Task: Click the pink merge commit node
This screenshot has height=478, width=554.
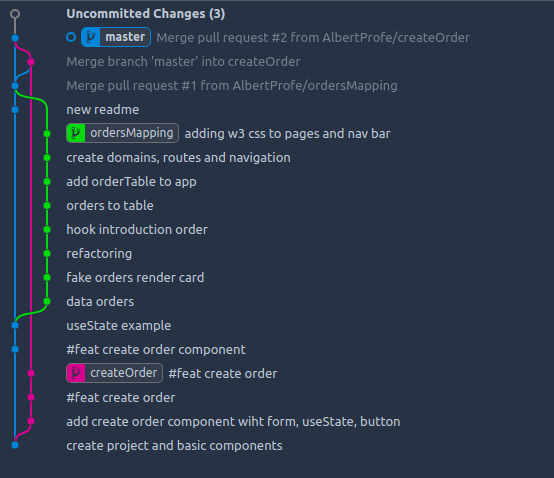Action: coord(31,62)
